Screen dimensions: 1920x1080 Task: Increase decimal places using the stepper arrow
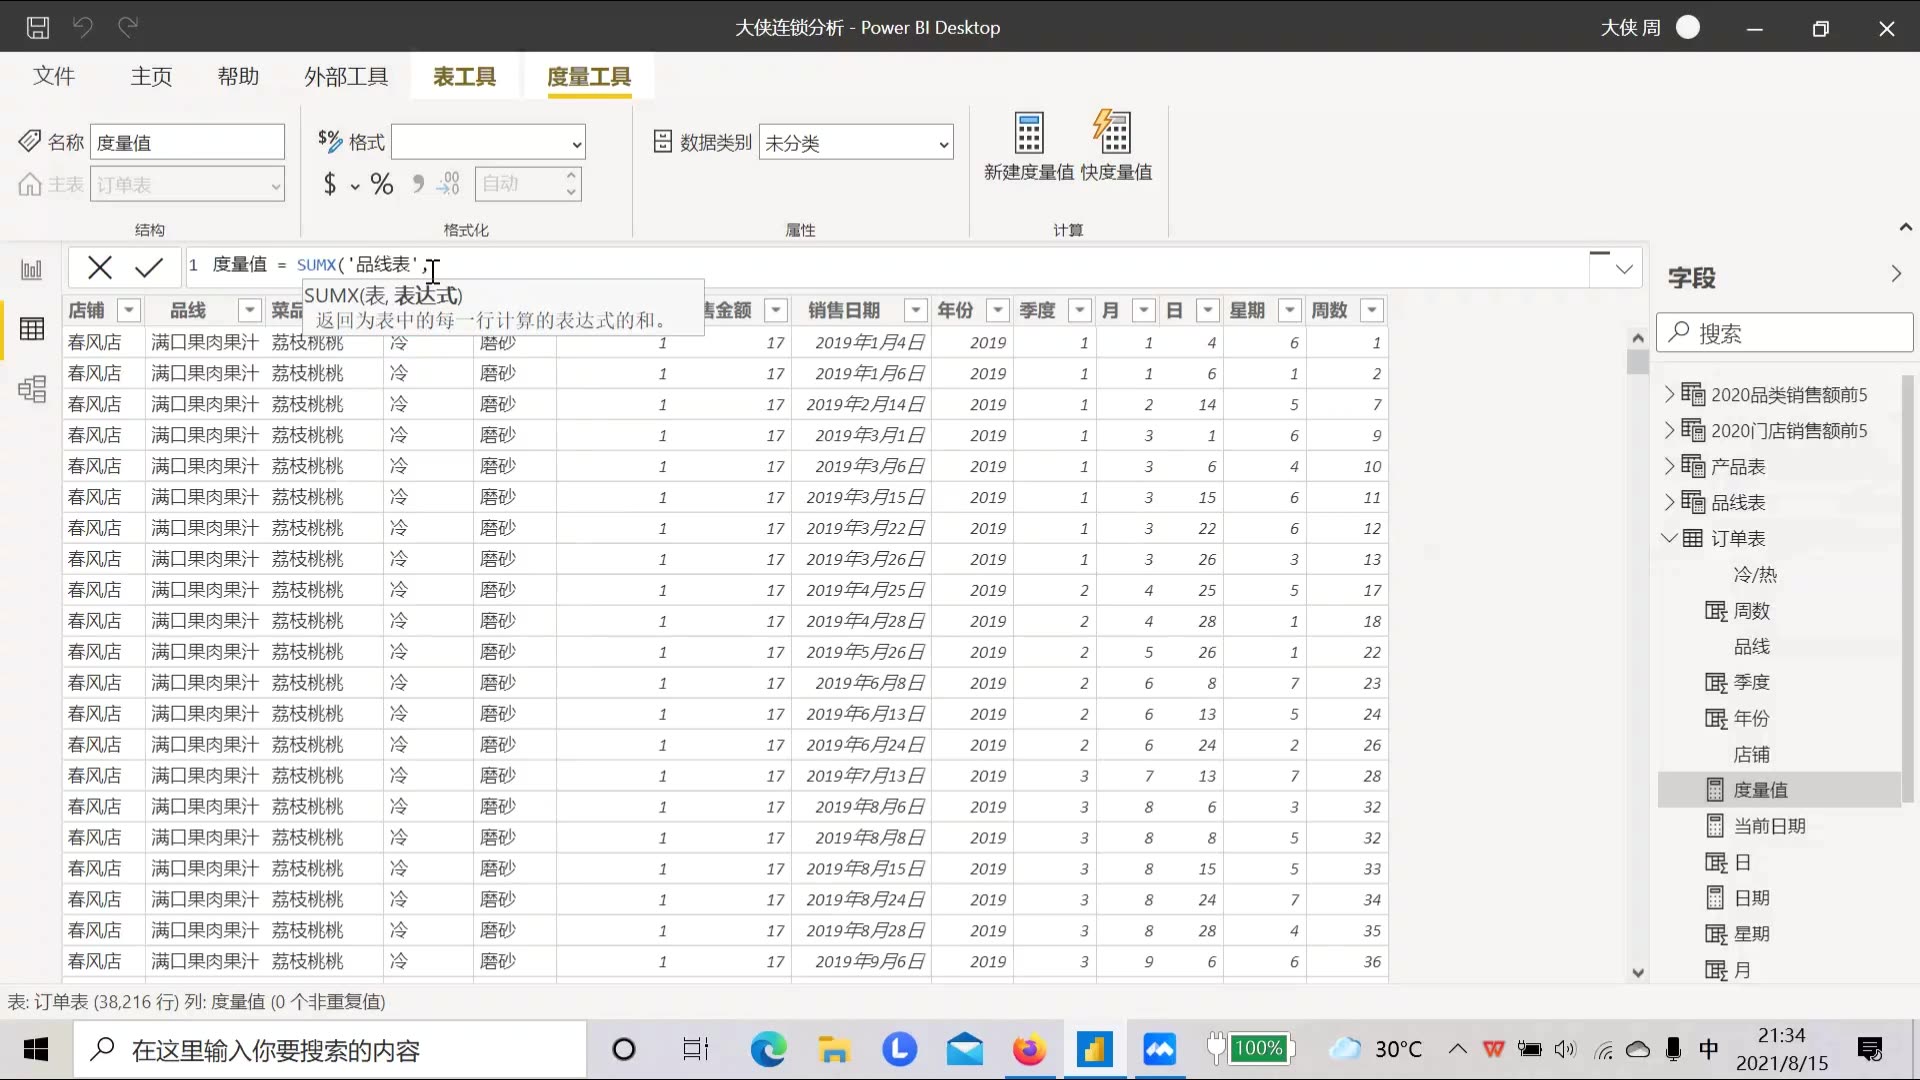click(570, 176)
